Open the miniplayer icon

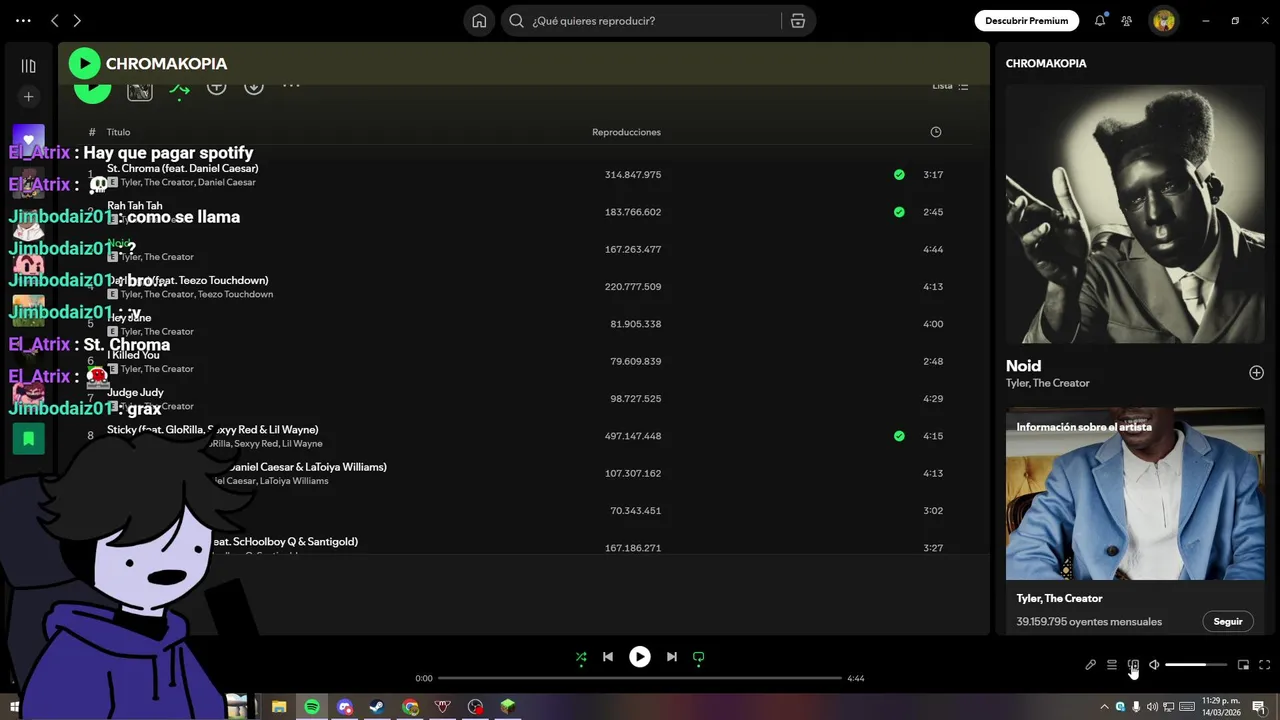pyautogui.click(x=1243, y=665)
